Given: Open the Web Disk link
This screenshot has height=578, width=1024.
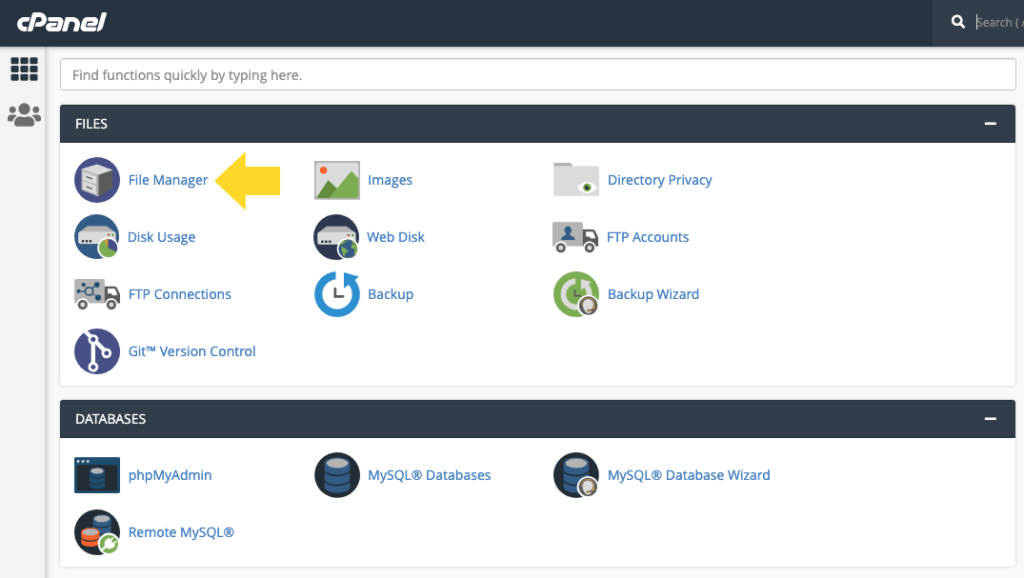Looking at the screenshot, I should [396, 236].
